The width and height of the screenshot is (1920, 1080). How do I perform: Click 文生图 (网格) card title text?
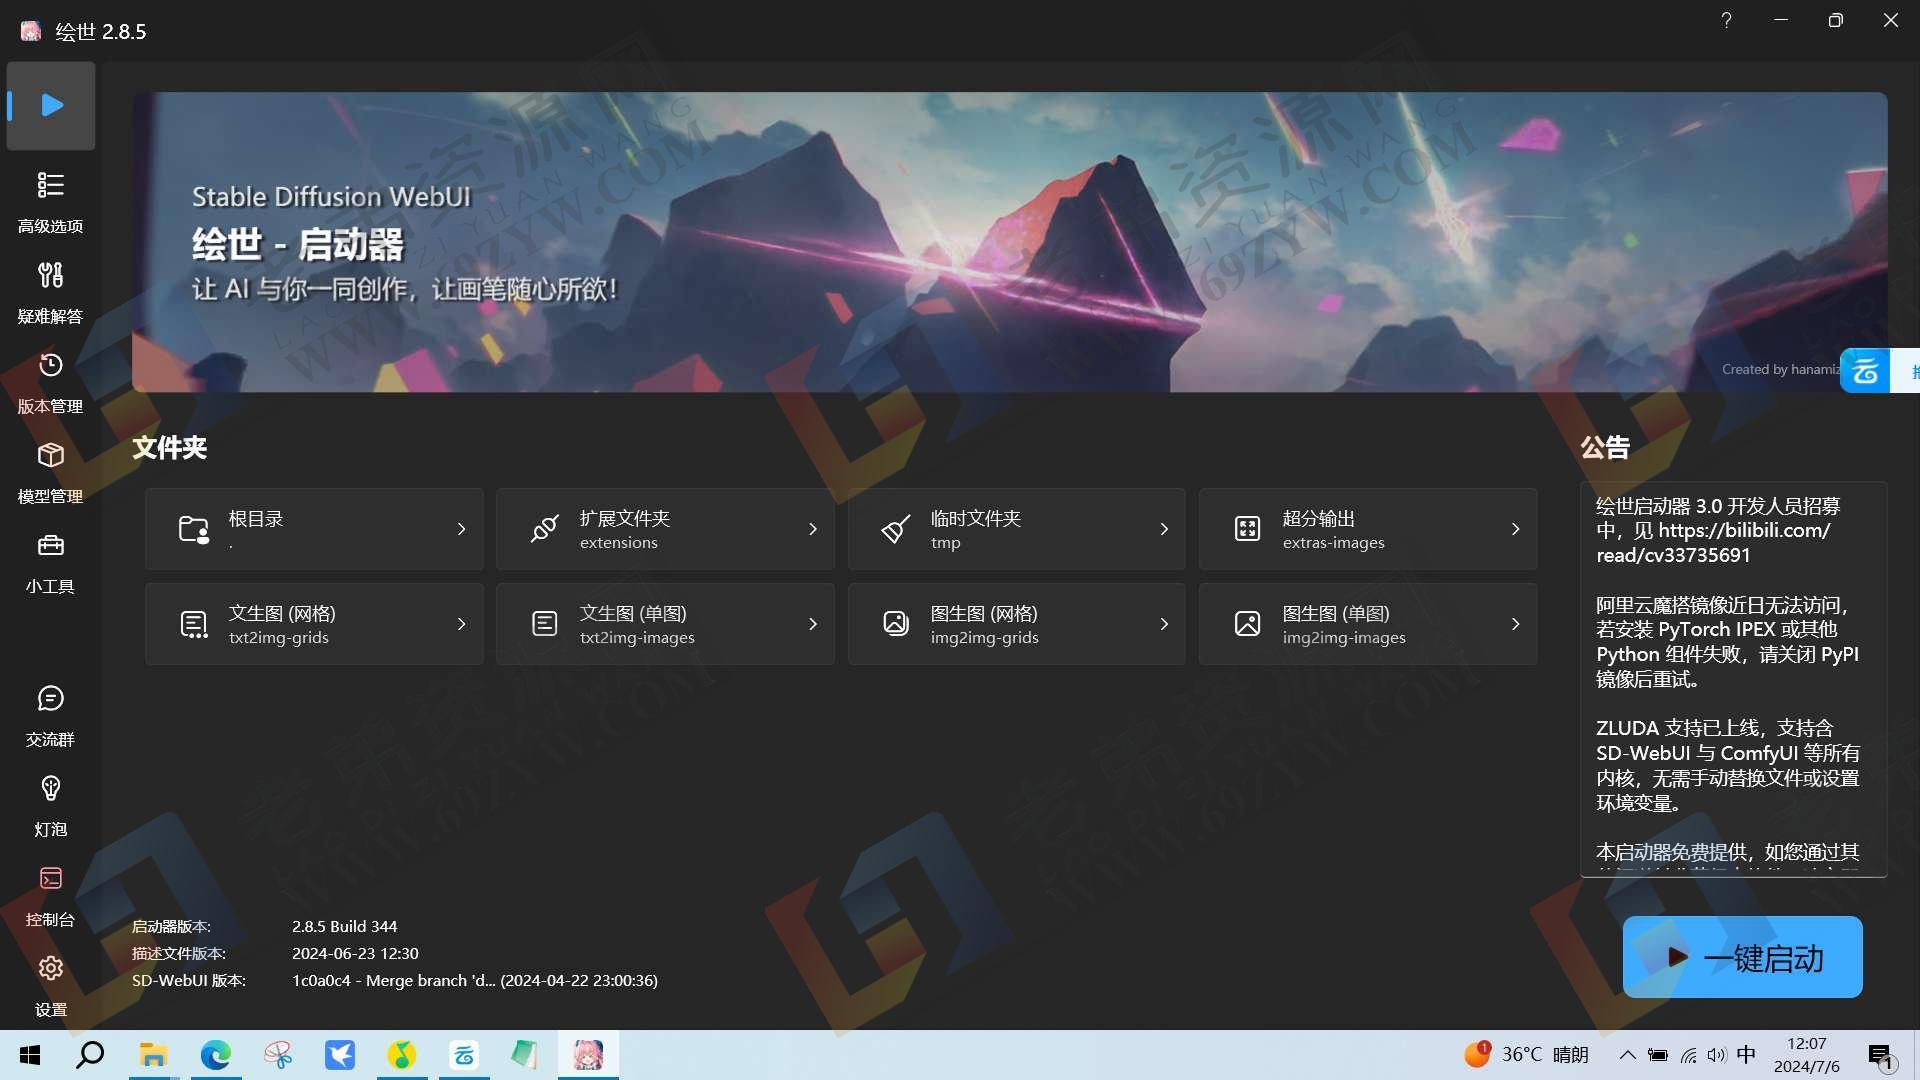point(282,613)
